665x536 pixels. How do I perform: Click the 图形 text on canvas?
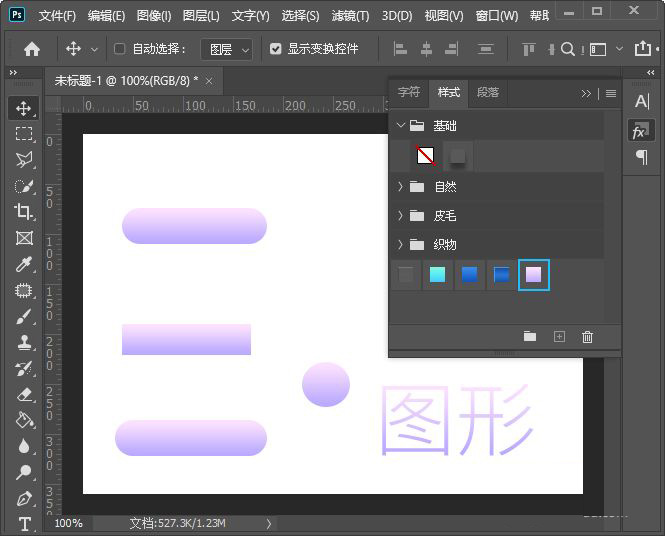pos(456,420)
